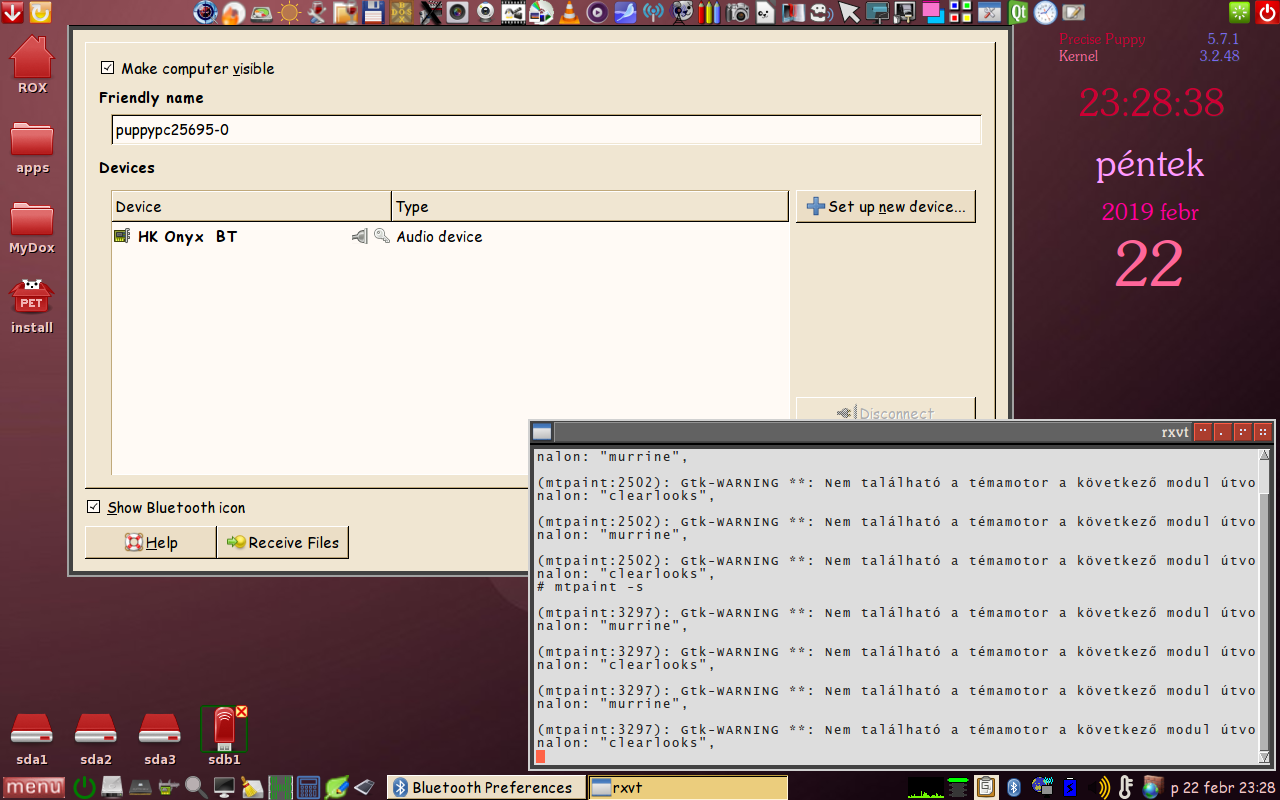Open the MyDox folder desktop icon

(32, 227)
